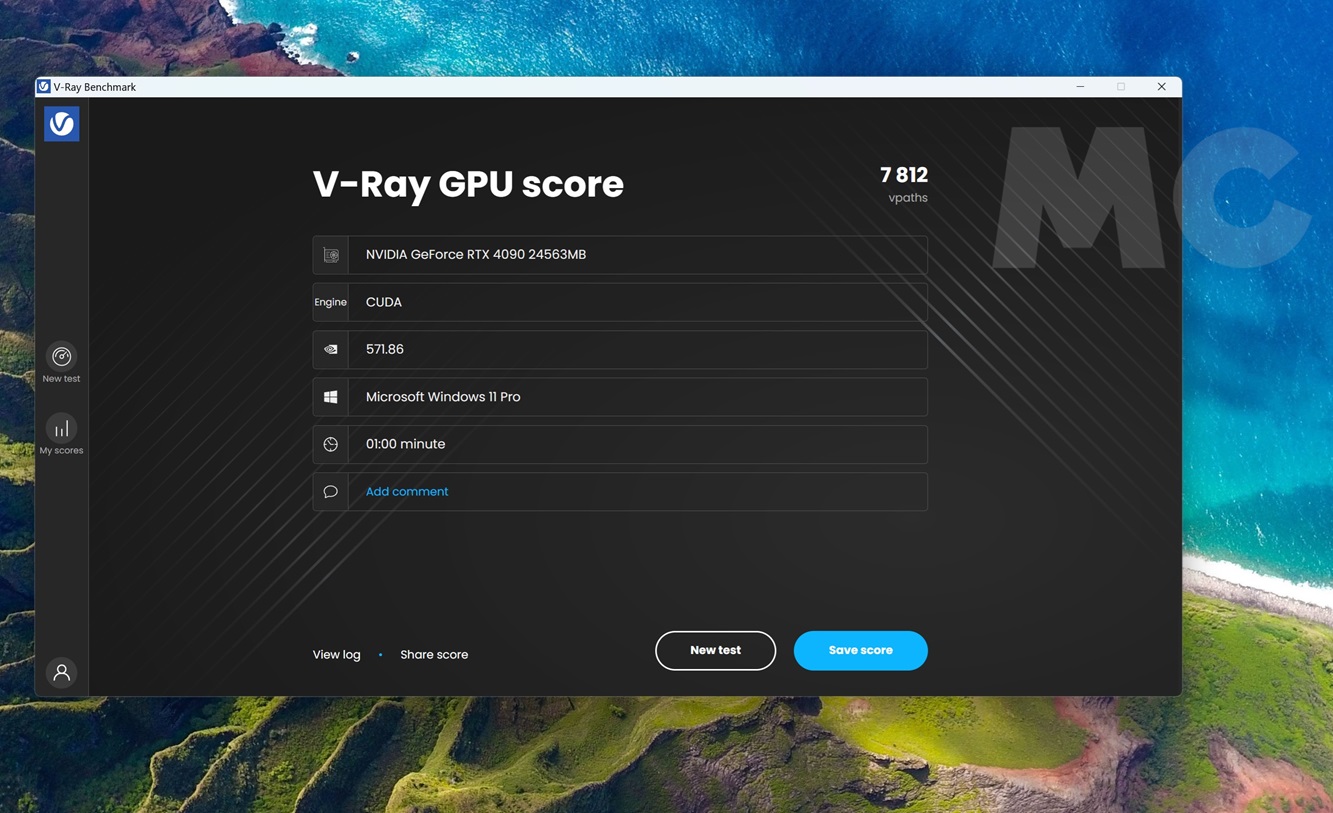Click the NVIDIA driver icon beside 571.86
The width and height of the screenshot is (1333, 813).
coord(331,350)
